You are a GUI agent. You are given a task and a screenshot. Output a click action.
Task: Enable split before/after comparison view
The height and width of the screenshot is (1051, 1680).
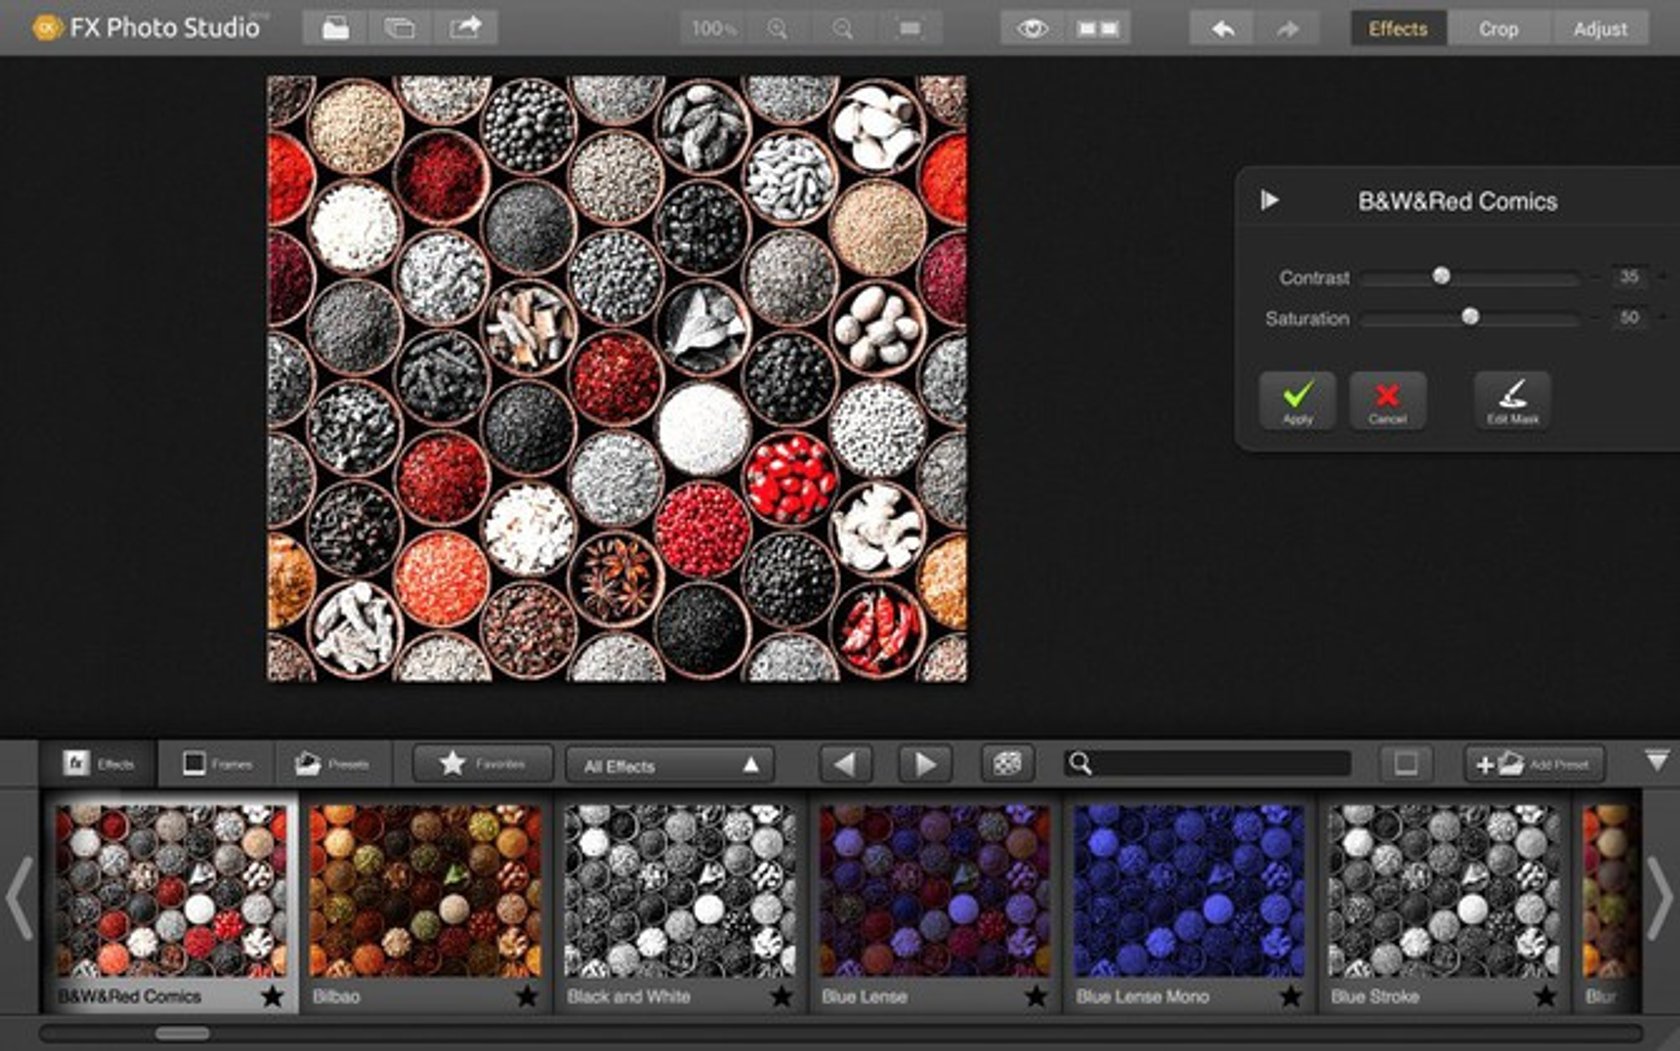click(x=1095, y=29)
